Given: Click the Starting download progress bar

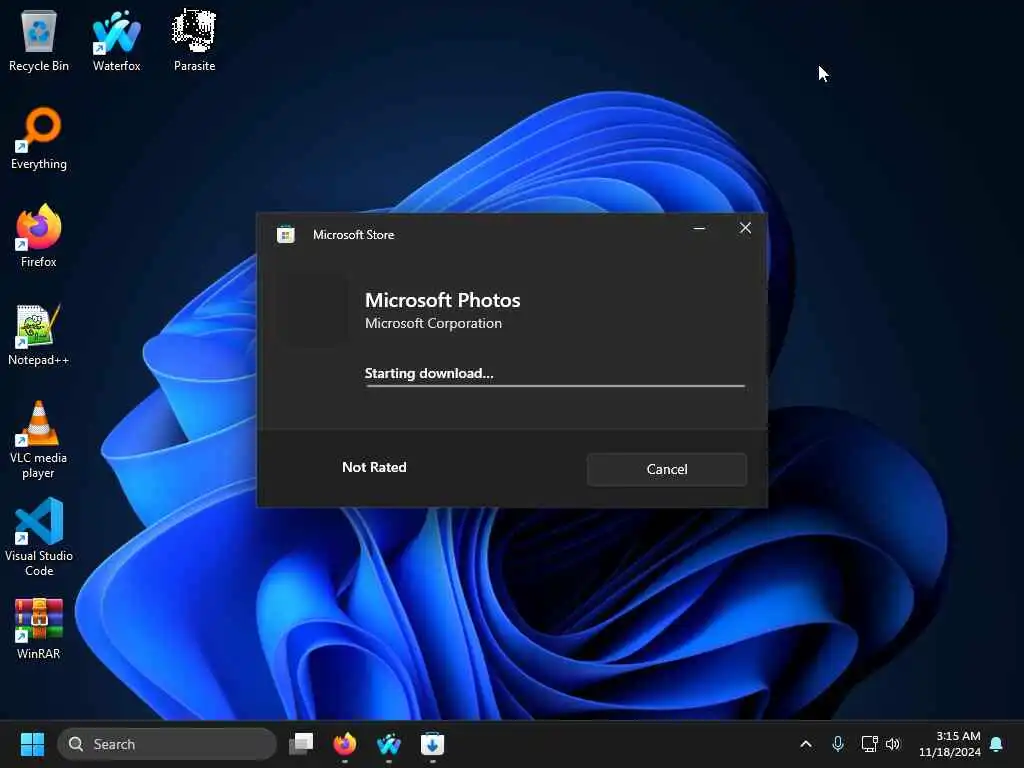Looking at the screenshot, I should click(x=555, y=386).
